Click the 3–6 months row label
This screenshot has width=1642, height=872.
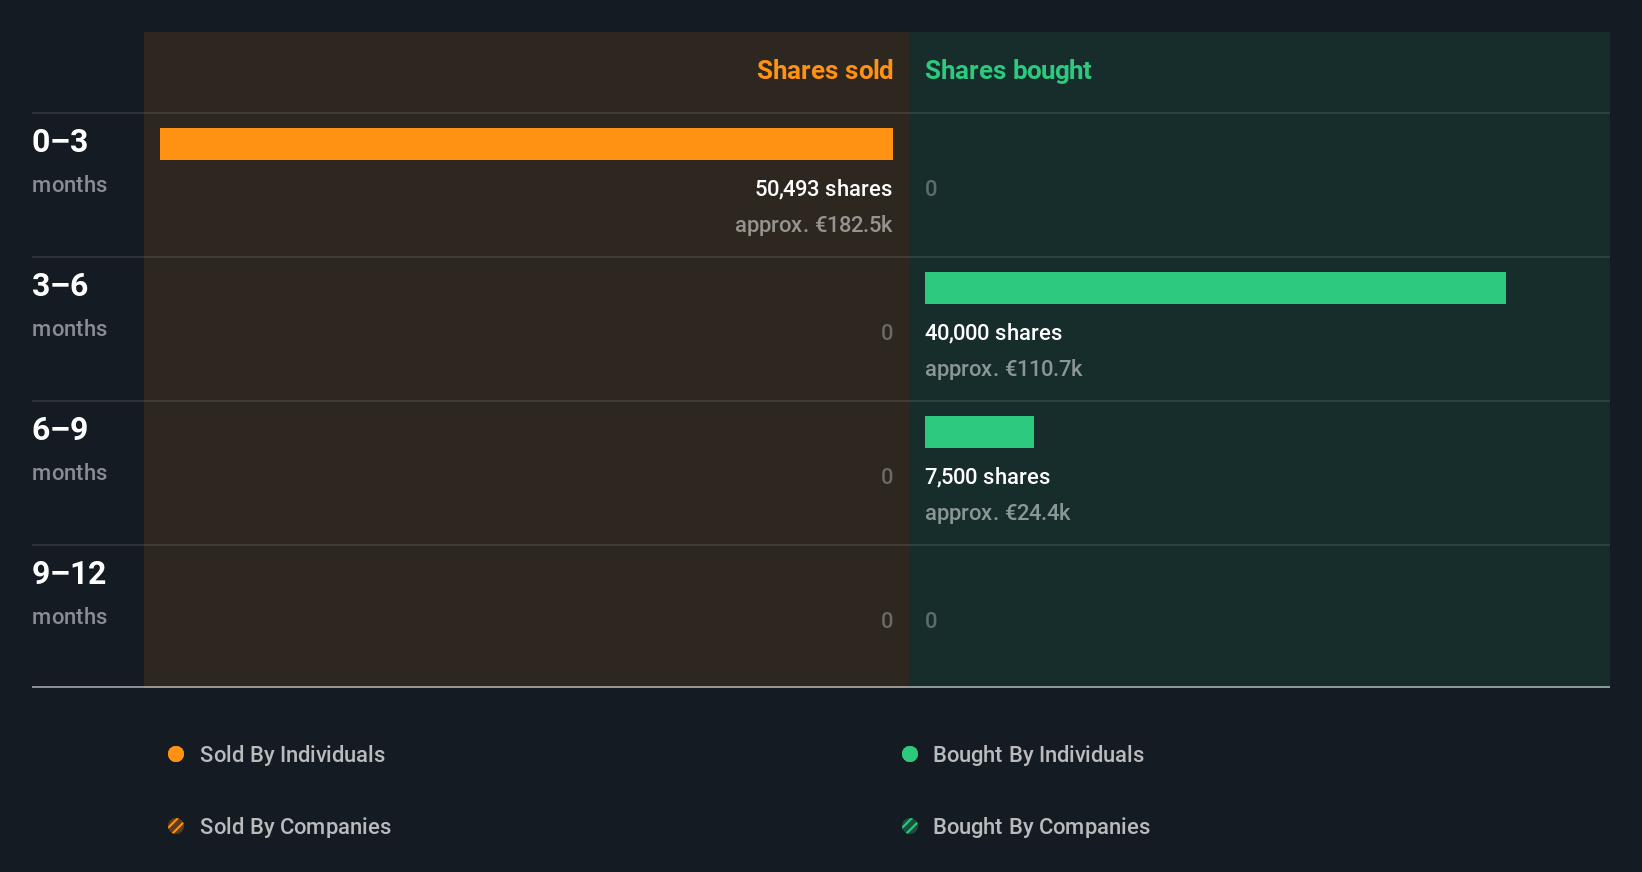pyautogui.click(x=69, y=304)
